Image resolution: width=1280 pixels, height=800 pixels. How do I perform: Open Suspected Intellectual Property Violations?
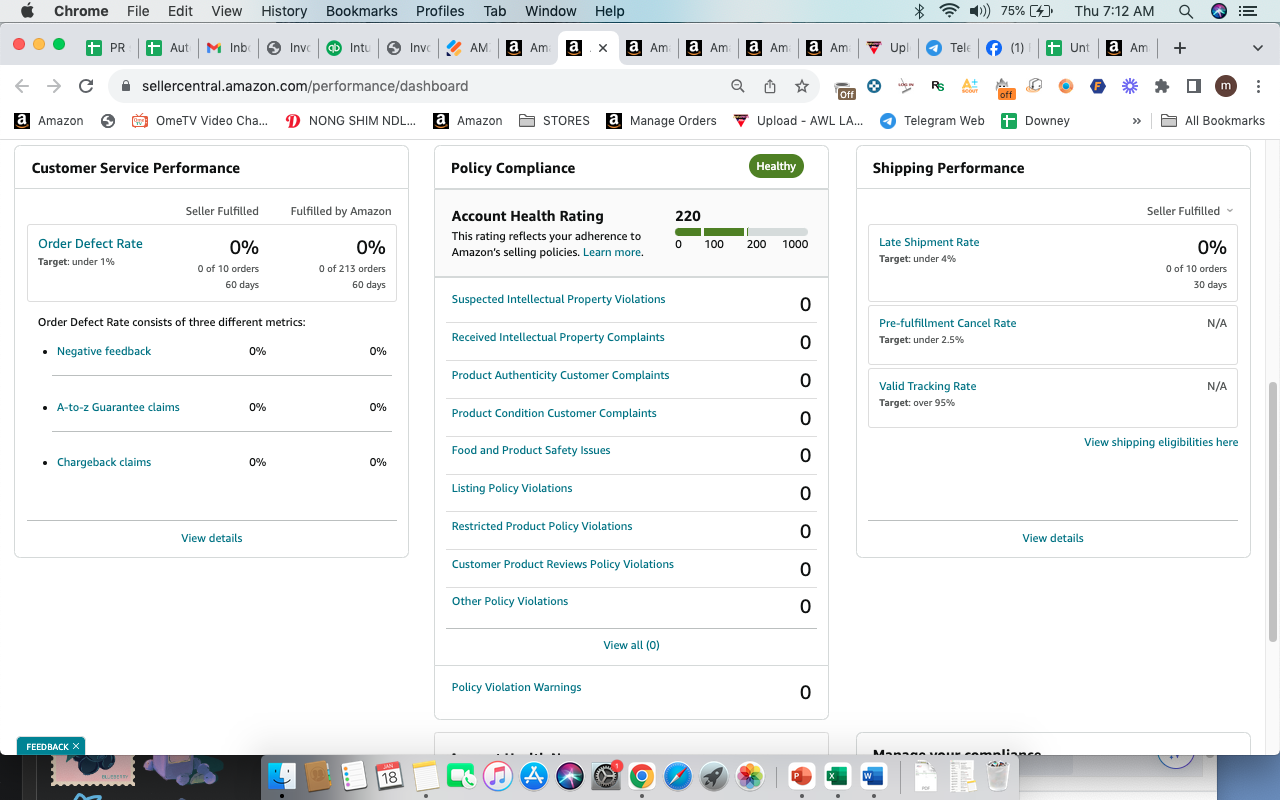click(x=558, y=299)
